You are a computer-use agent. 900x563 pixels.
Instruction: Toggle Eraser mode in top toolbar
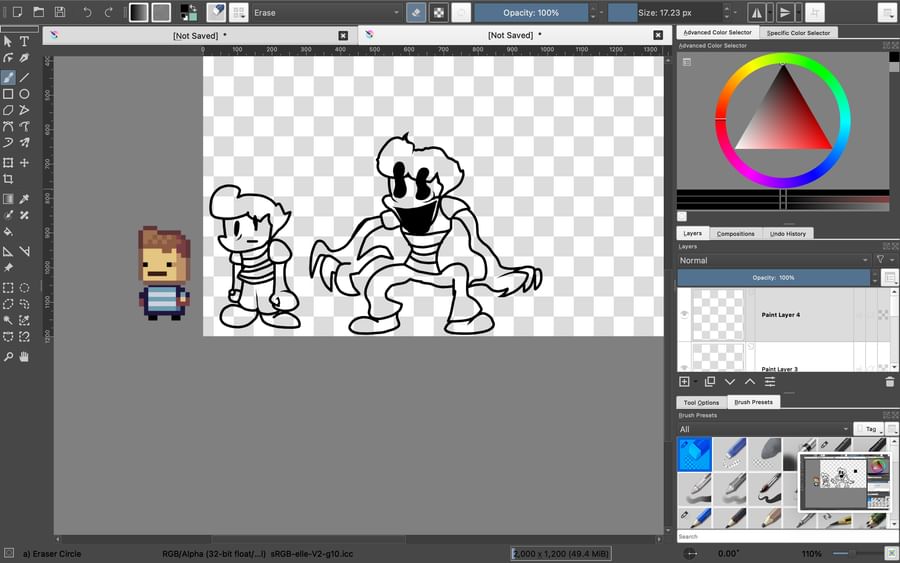click(416, 12)
